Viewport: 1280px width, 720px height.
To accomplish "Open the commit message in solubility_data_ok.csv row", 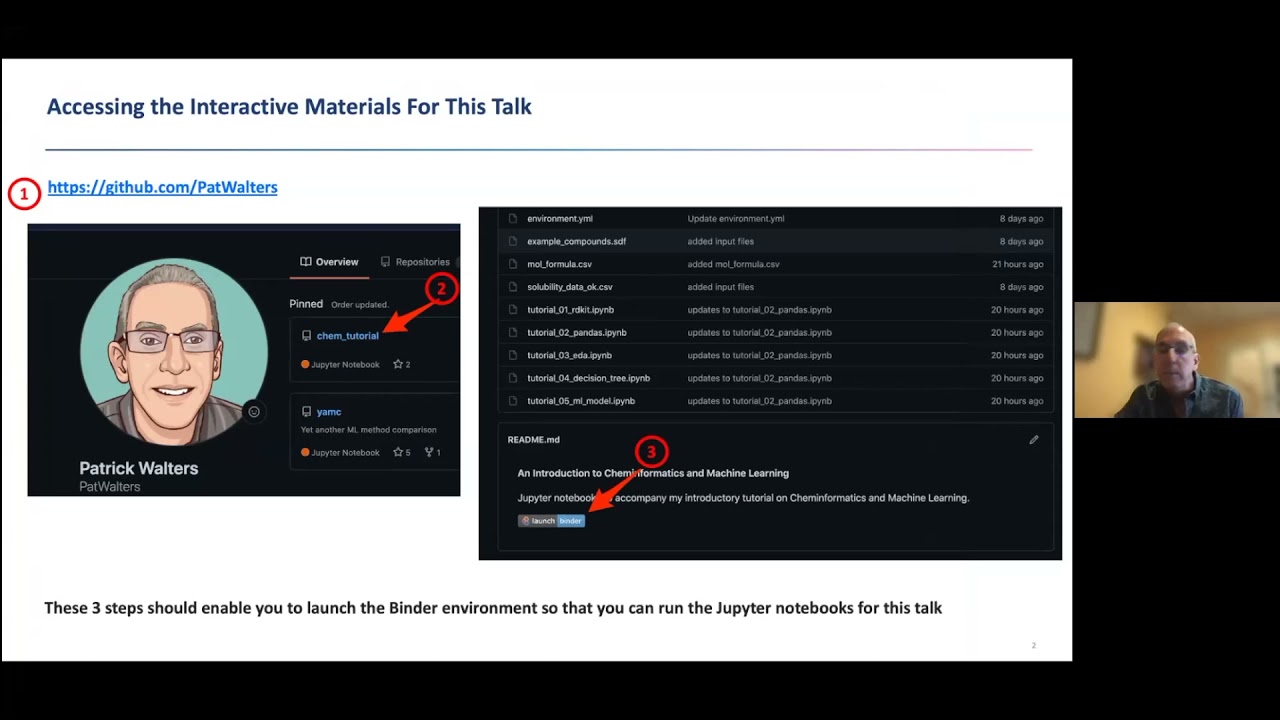I will click(721, 288).
